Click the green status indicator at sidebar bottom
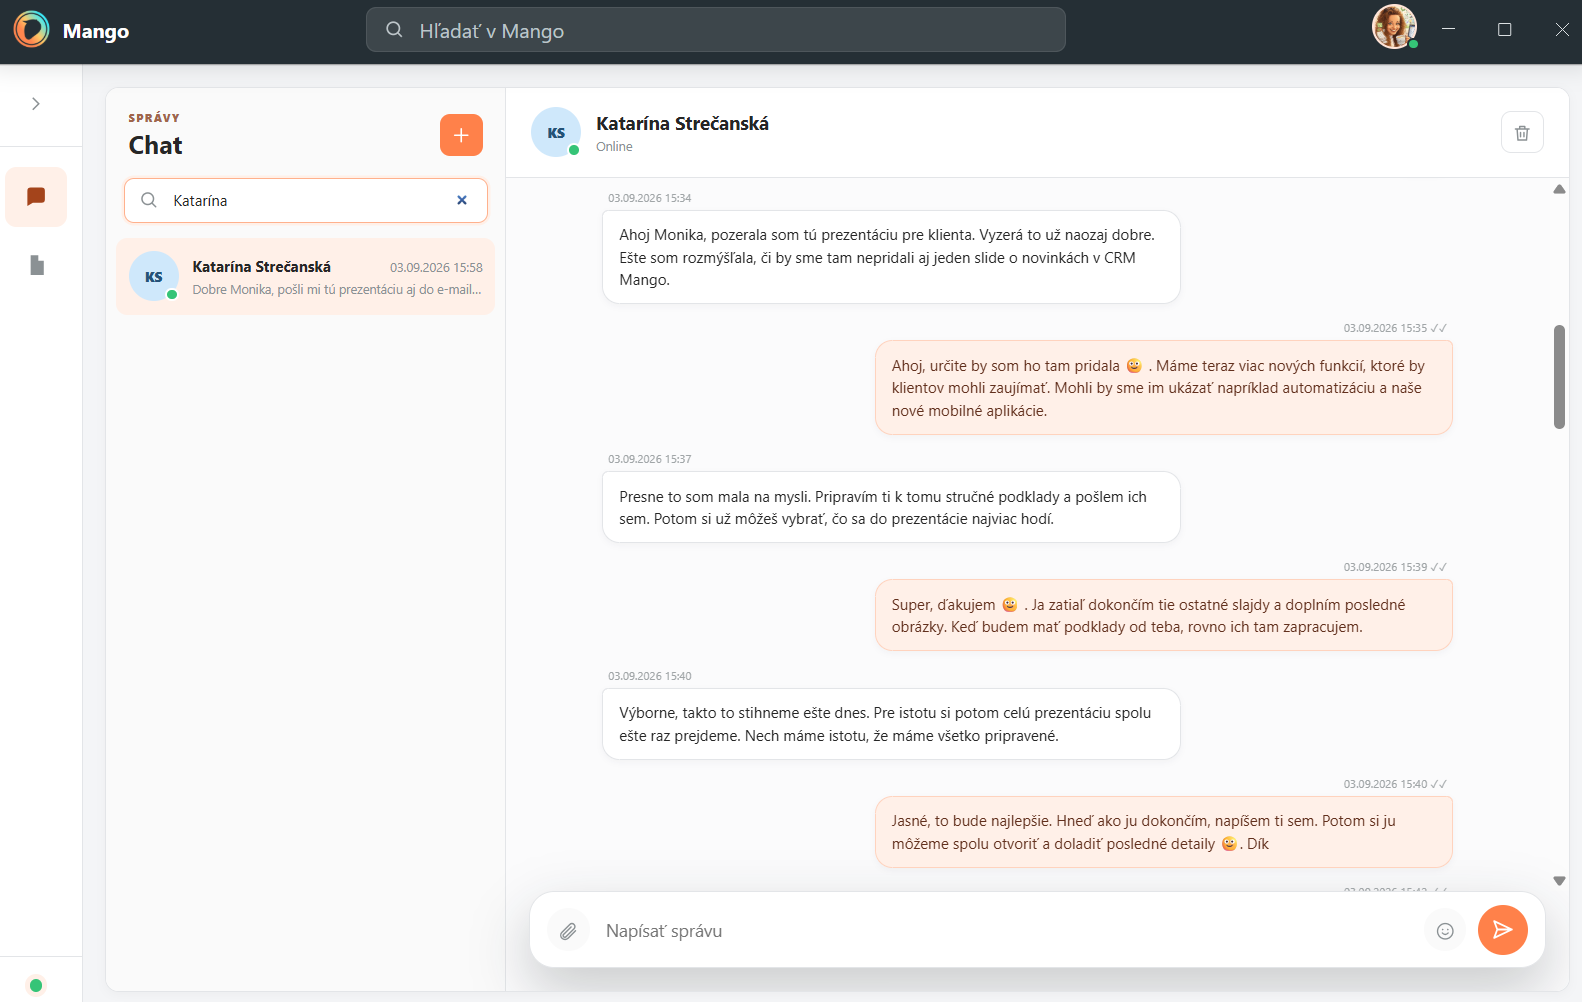 pyautogui.click(x=36, y=986)
